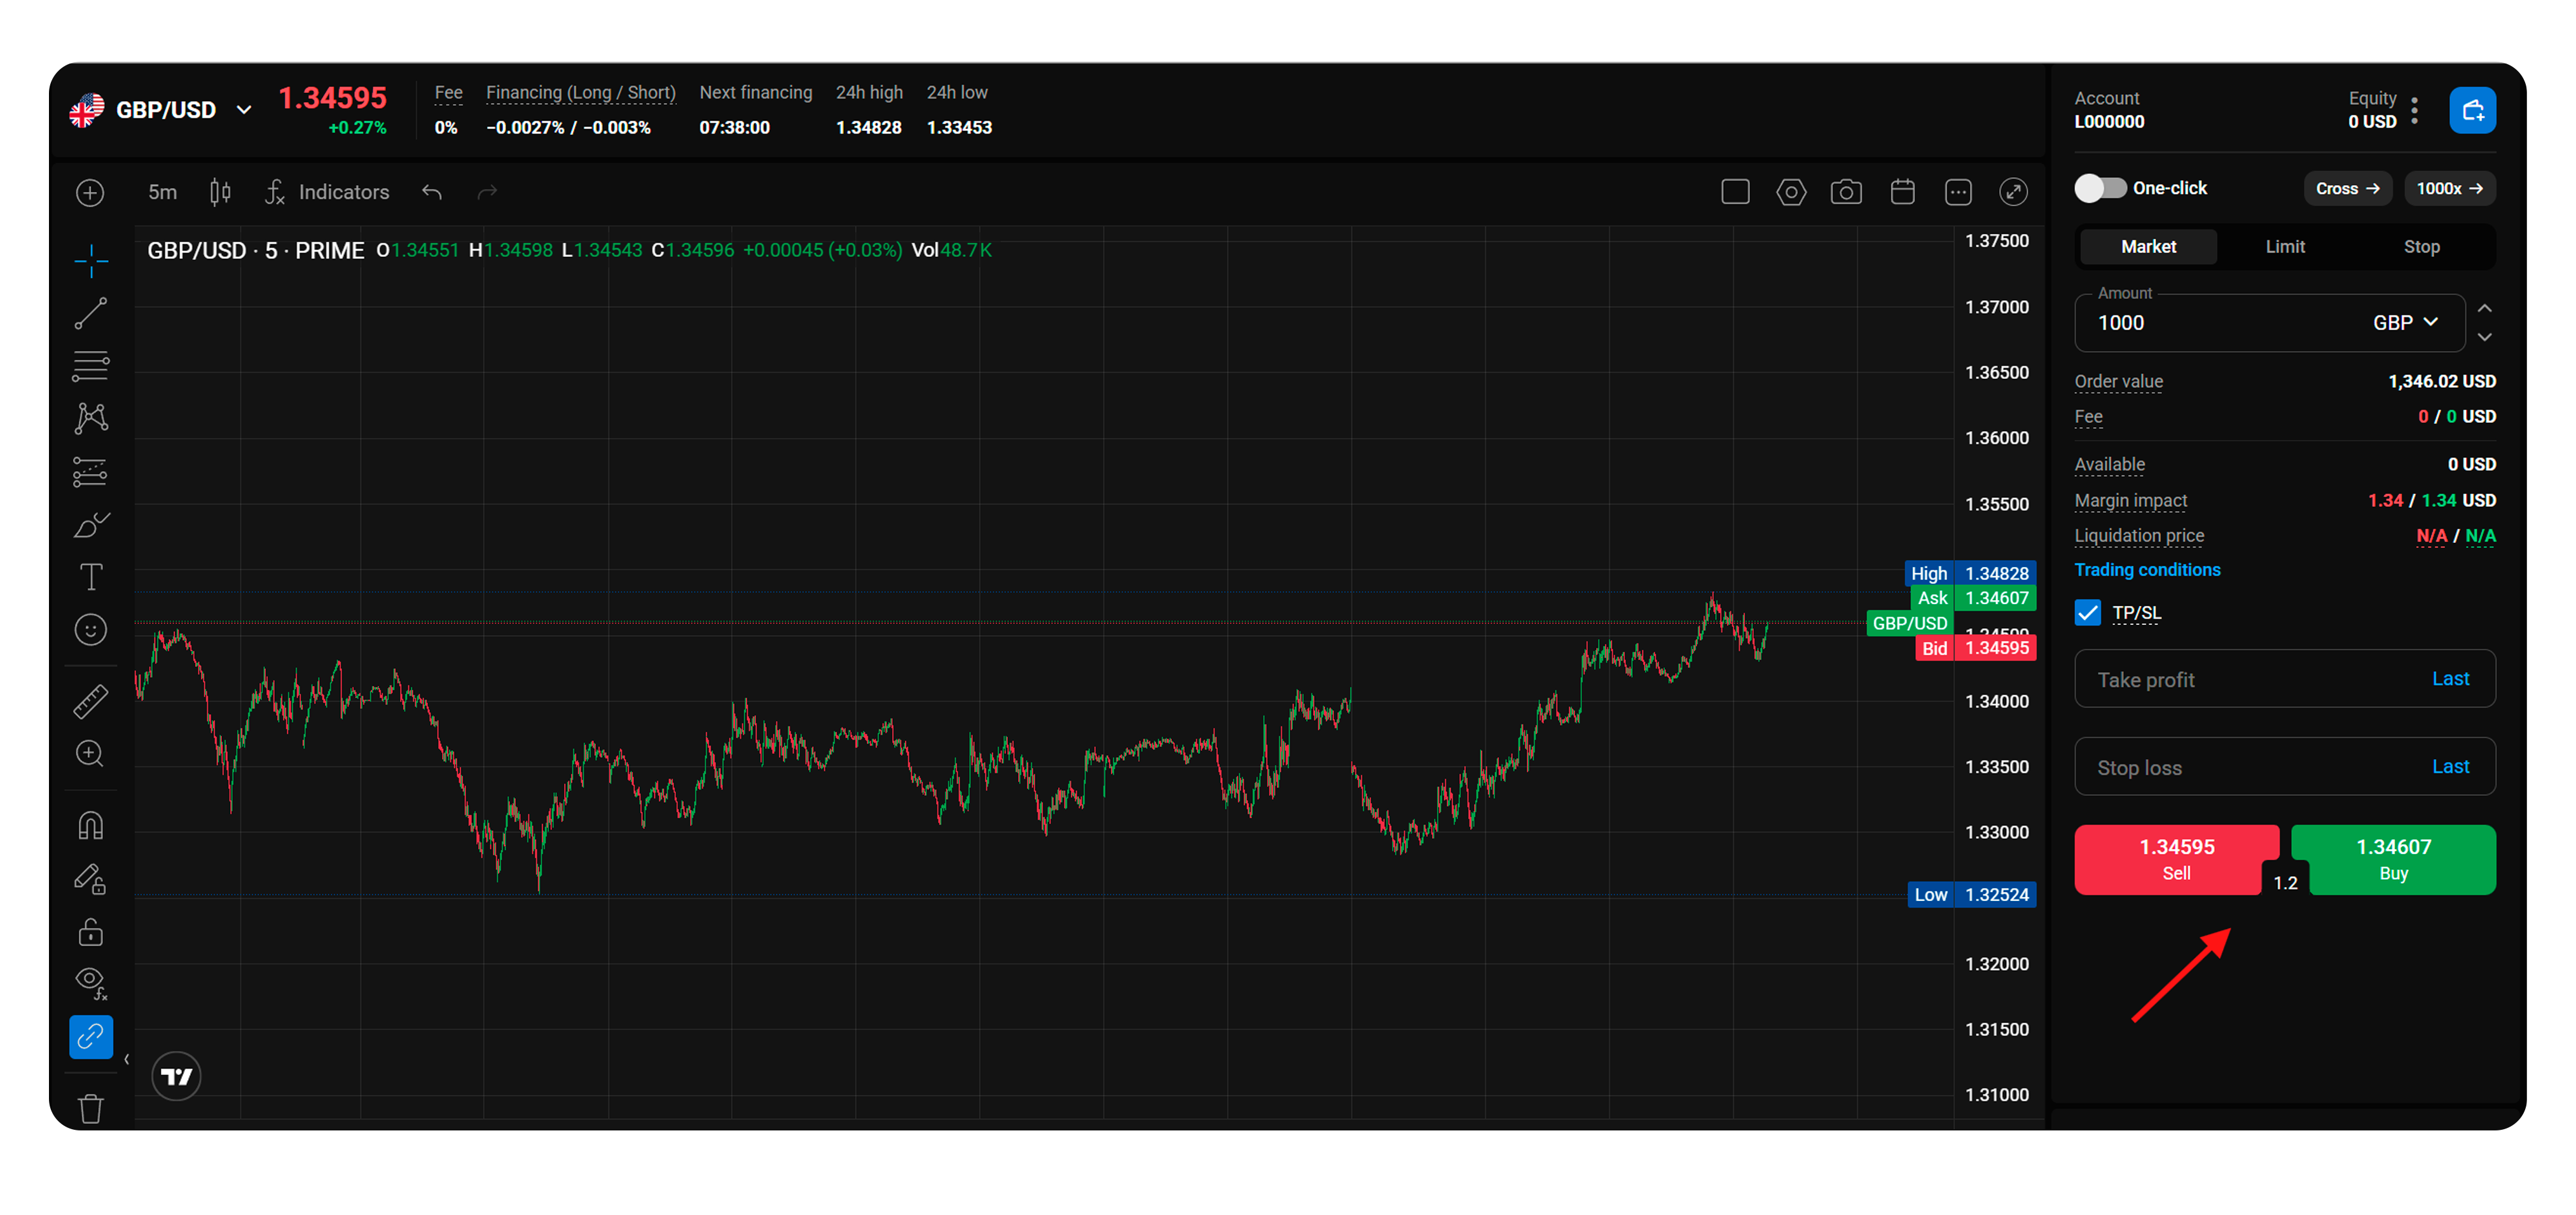Enter fullscreen chart mode
The height and width of the screenshot is (1215, 2576).
tap(2014, 192)
